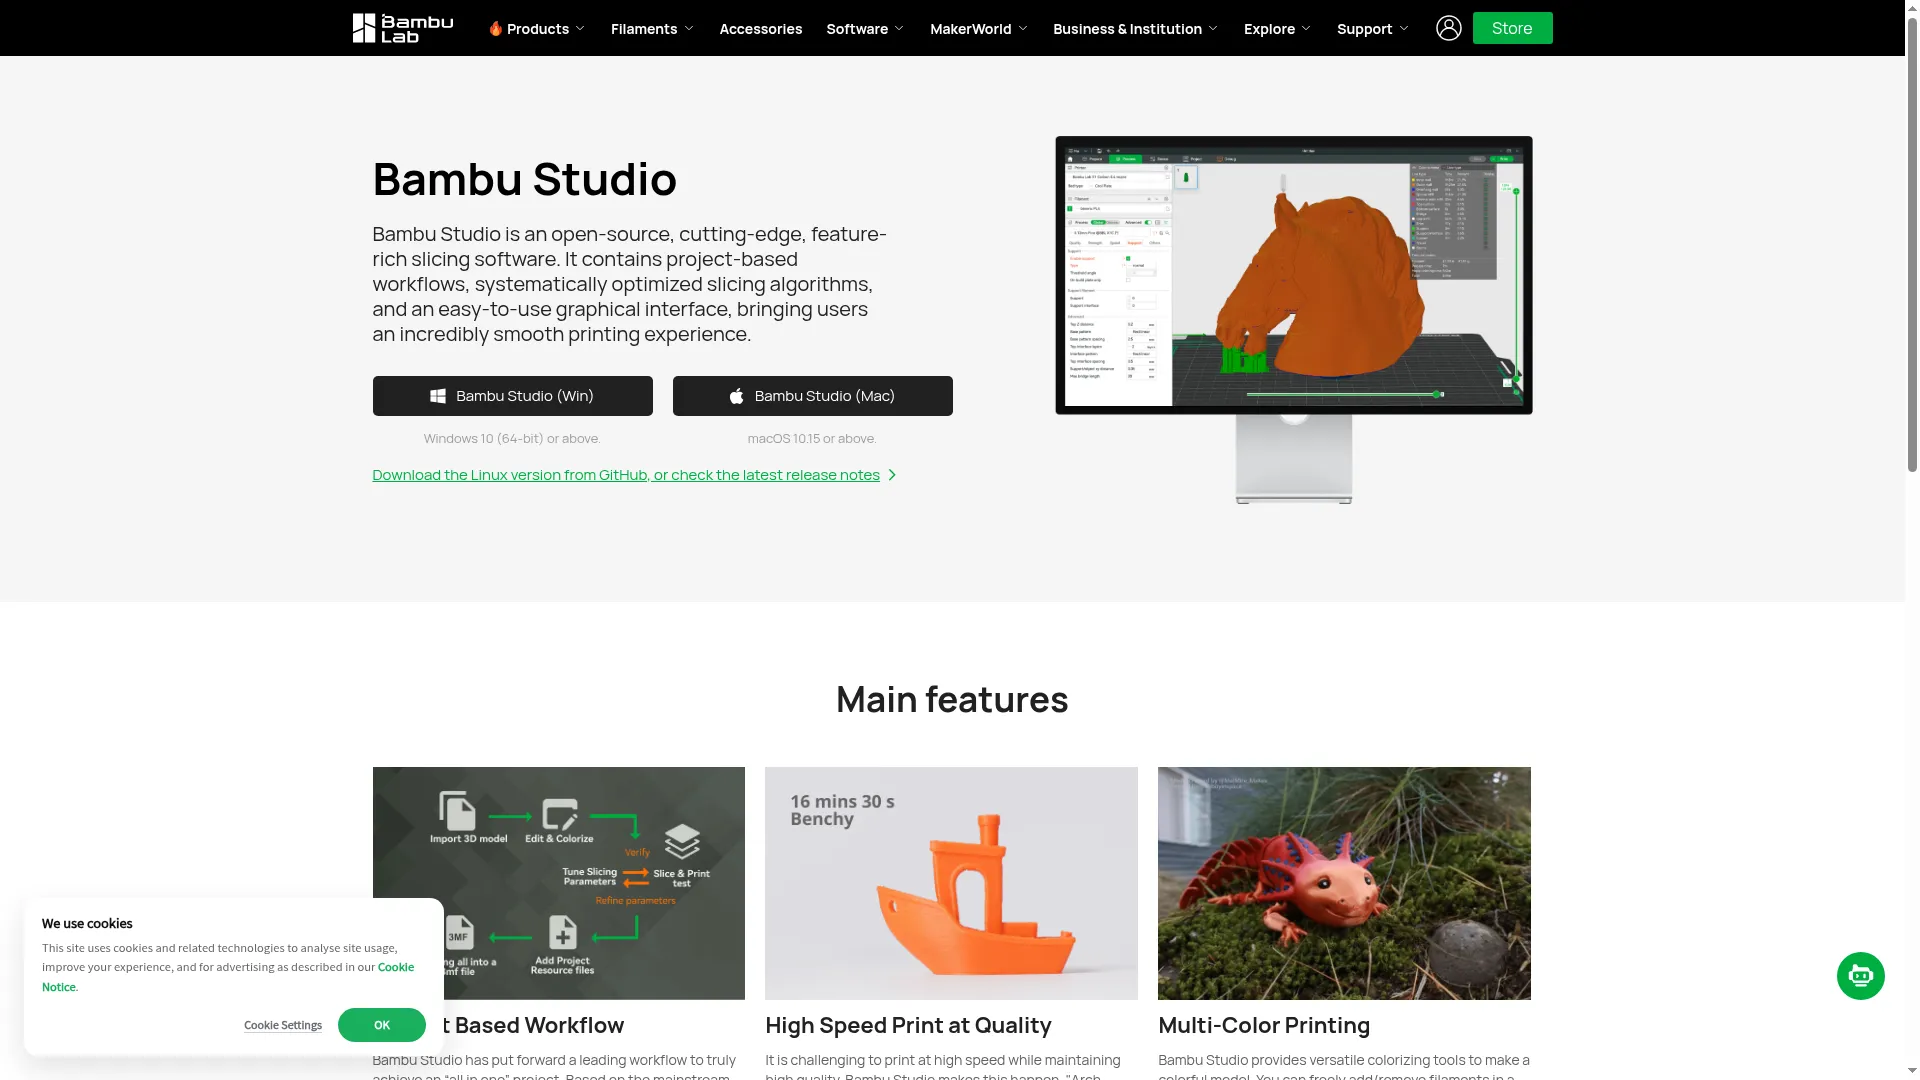Click the We use cookies title
Image resolution: width=1920 pixels, height=1080 pixels.
pos(87,923)
